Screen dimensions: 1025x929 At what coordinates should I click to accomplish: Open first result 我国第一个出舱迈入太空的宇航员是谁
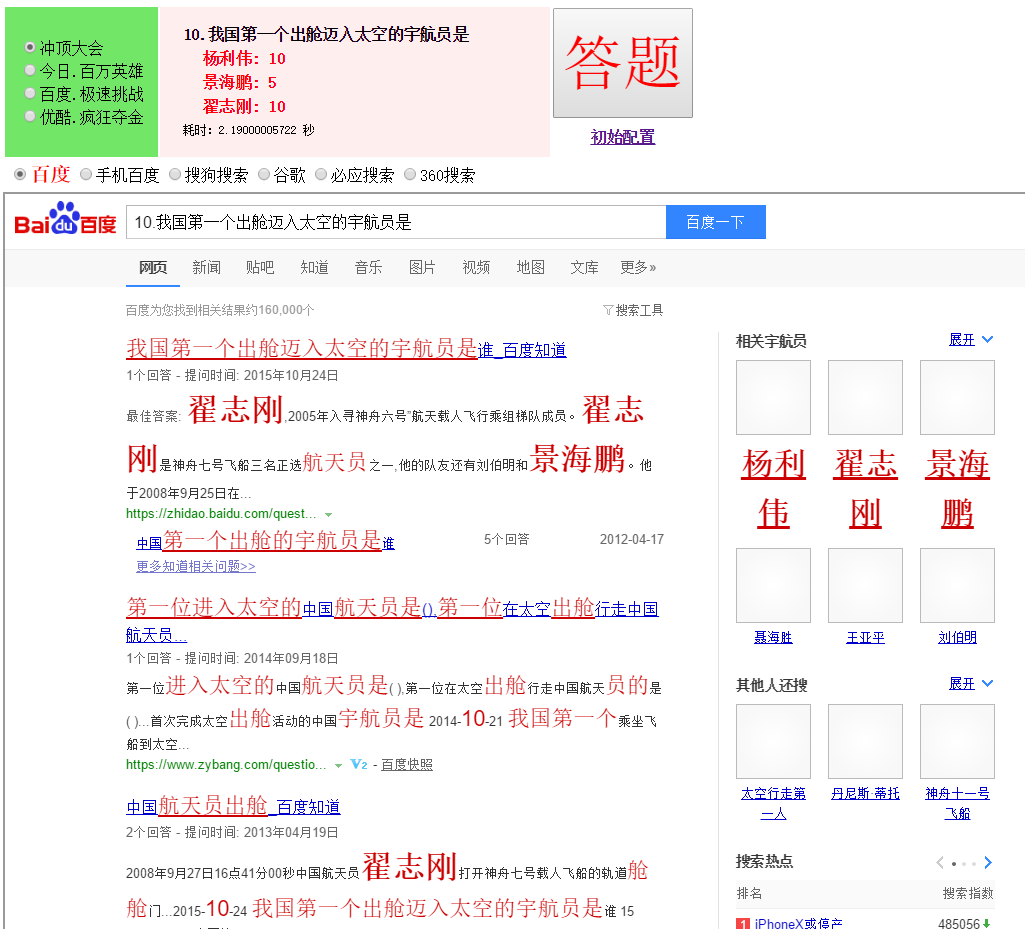tap(346, 349)
